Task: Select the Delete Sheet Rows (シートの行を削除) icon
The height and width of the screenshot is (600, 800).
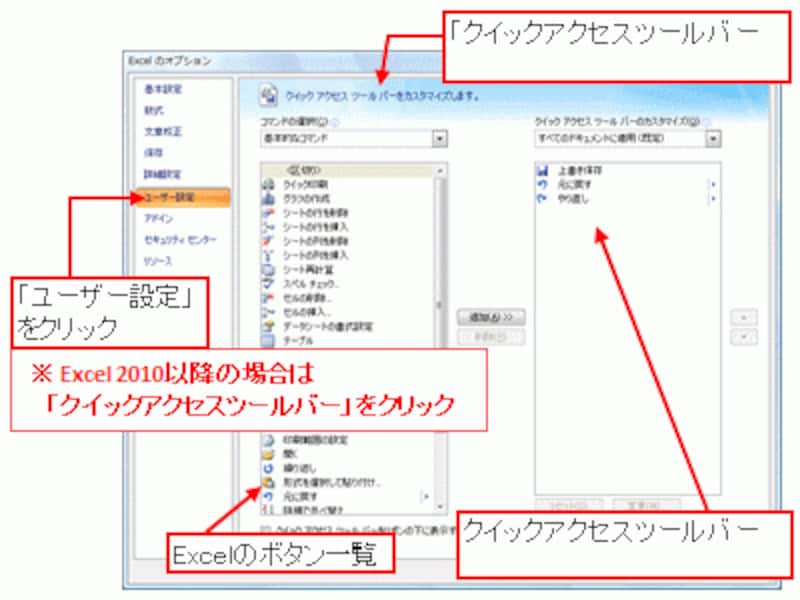Action: click(268, 213)
